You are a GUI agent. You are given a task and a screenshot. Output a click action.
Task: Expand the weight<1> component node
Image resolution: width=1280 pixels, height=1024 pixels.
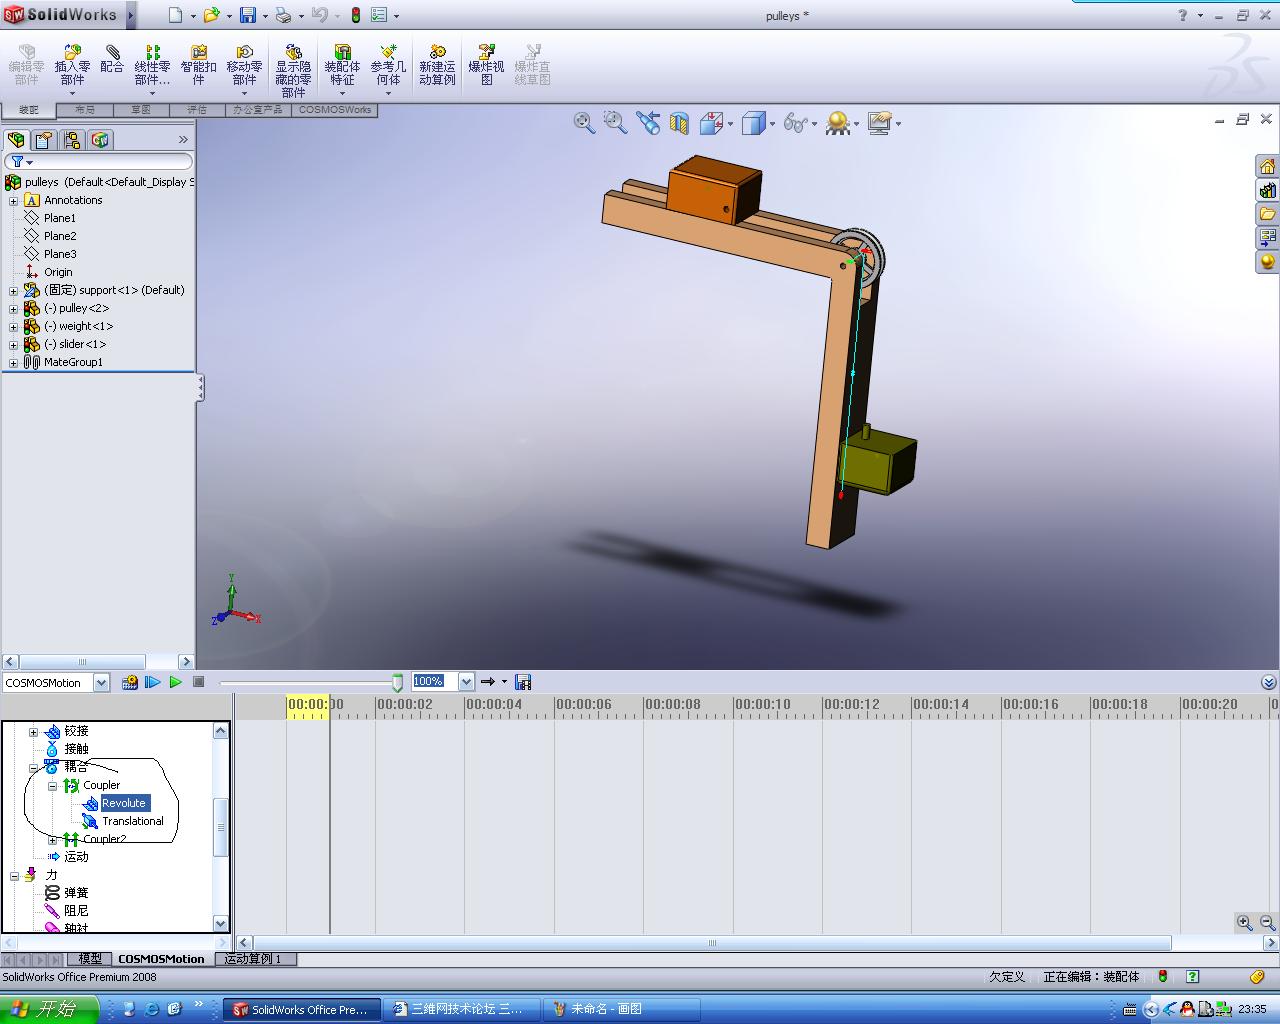[14, 326]
